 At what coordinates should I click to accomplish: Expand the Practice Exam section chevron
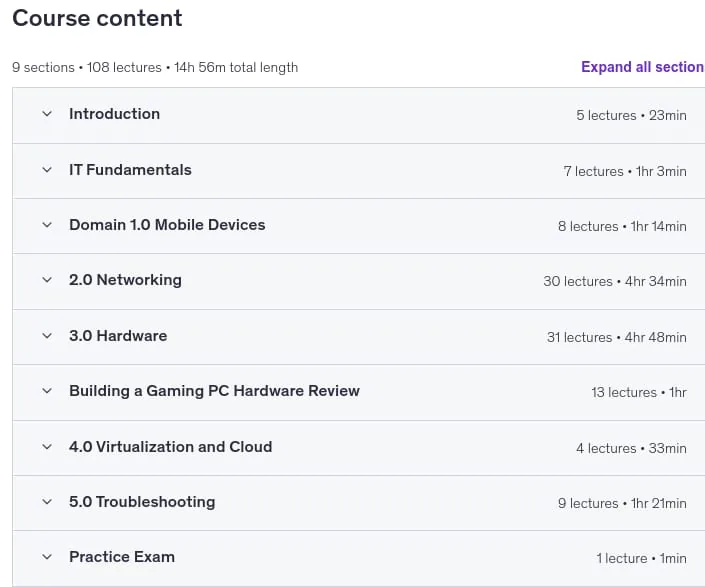[x=47, y=557]
